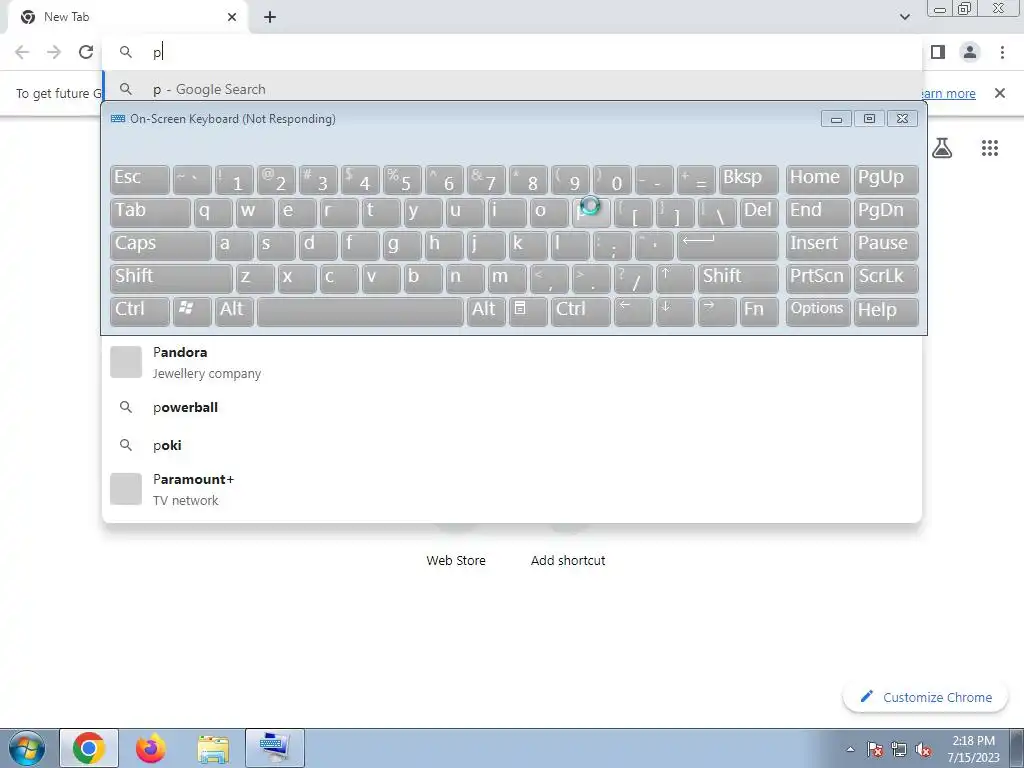Toggle right Ctrl key on On-Screen Keyboard
Image resolution: width=1024 pixels, height=768 pixels.
(x=581, y=311)
